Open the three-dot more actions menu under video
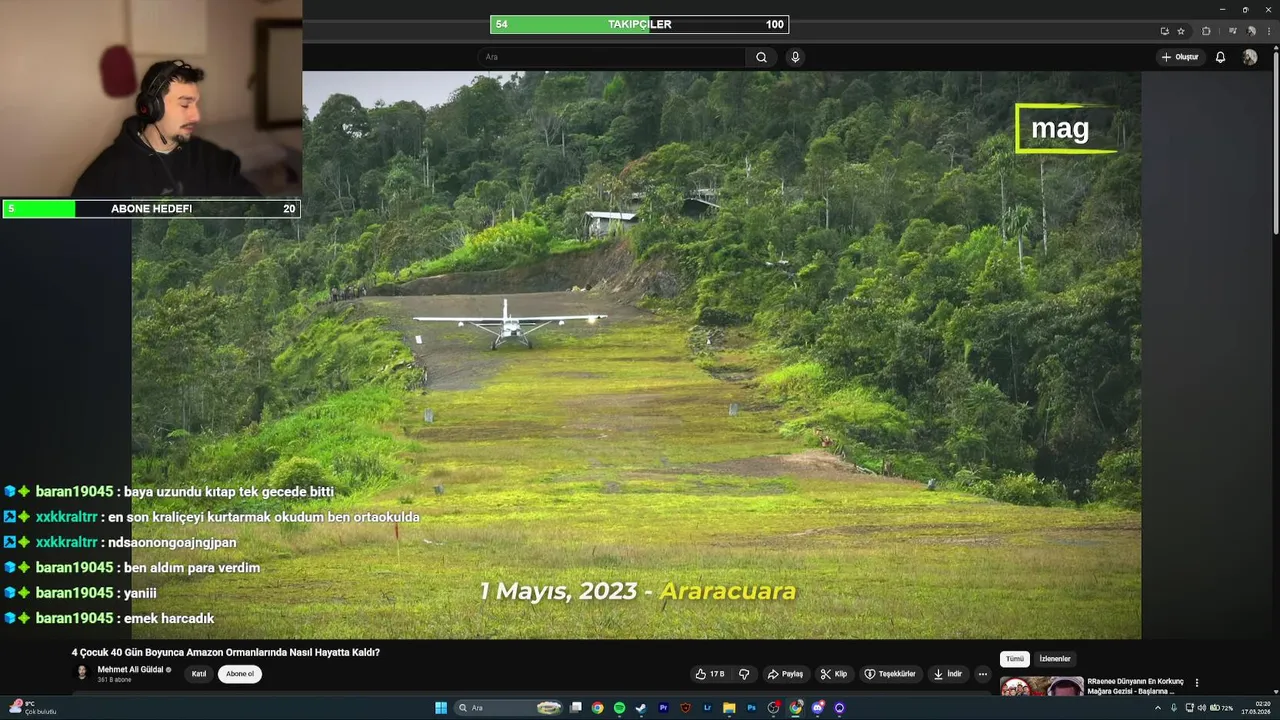The width and height of the screenshot is (1280, 720). 983,674
